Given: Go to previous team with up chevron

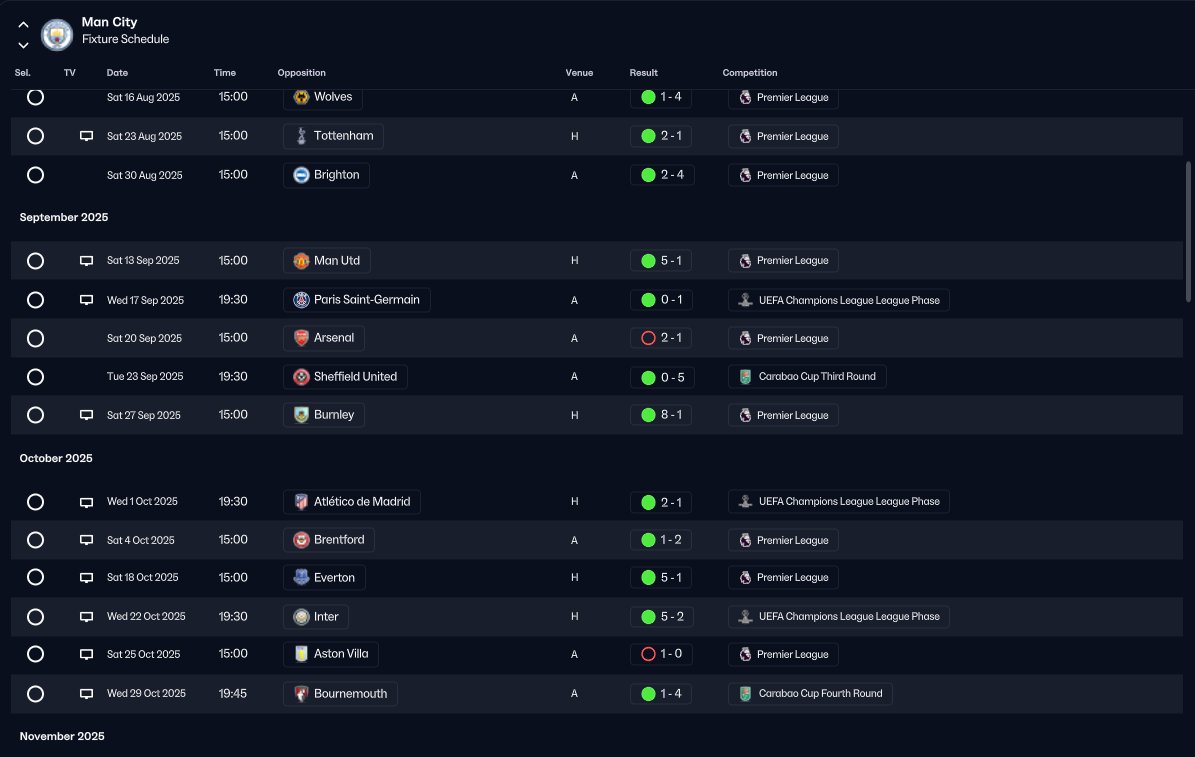Looking at the screenshot, I should [24, 24].
